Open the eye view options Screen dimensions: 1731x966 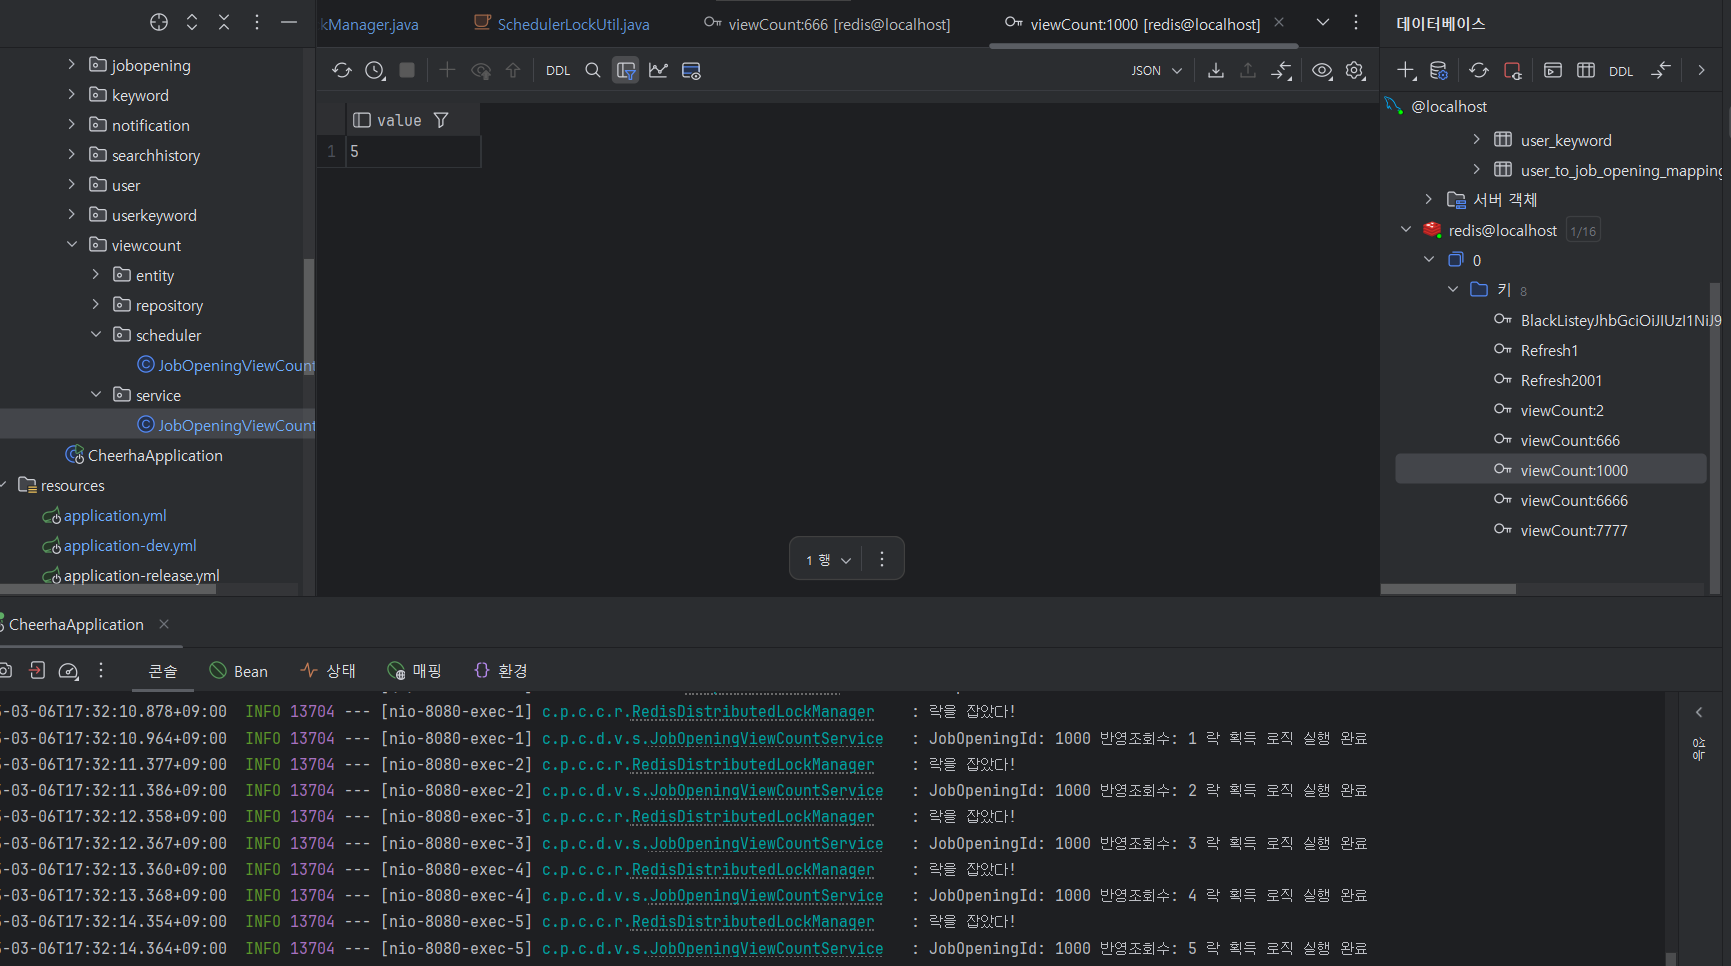pos(1322,70)
